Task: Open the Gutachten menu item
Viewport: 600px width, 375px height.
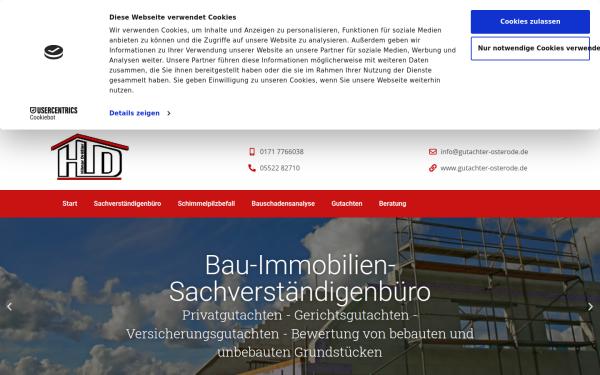Action: [347, 204]
